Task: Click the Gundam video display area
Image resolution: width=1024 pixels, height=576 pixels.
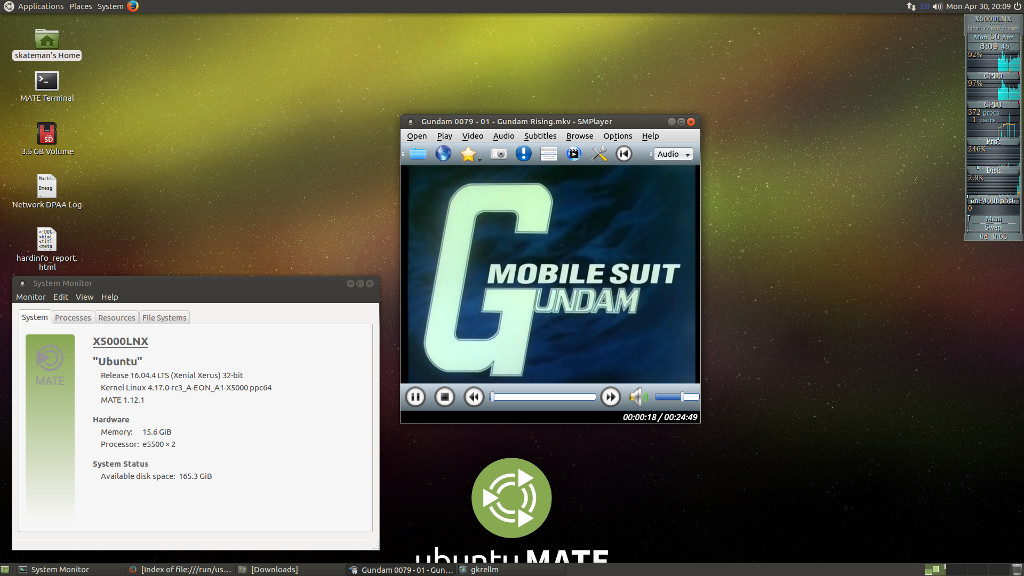Action: point(550,274)
